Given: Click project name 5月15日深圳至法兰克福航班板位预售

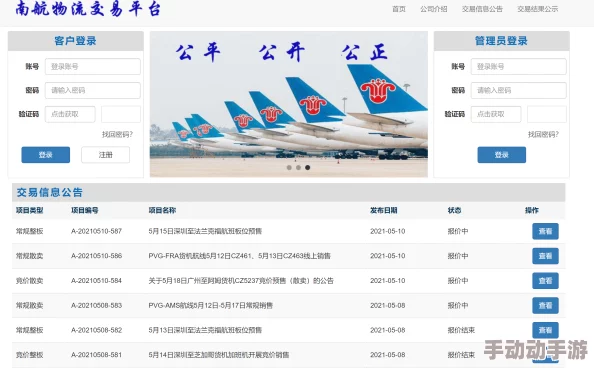Looking at the screenshot, I should pos(205,231).
